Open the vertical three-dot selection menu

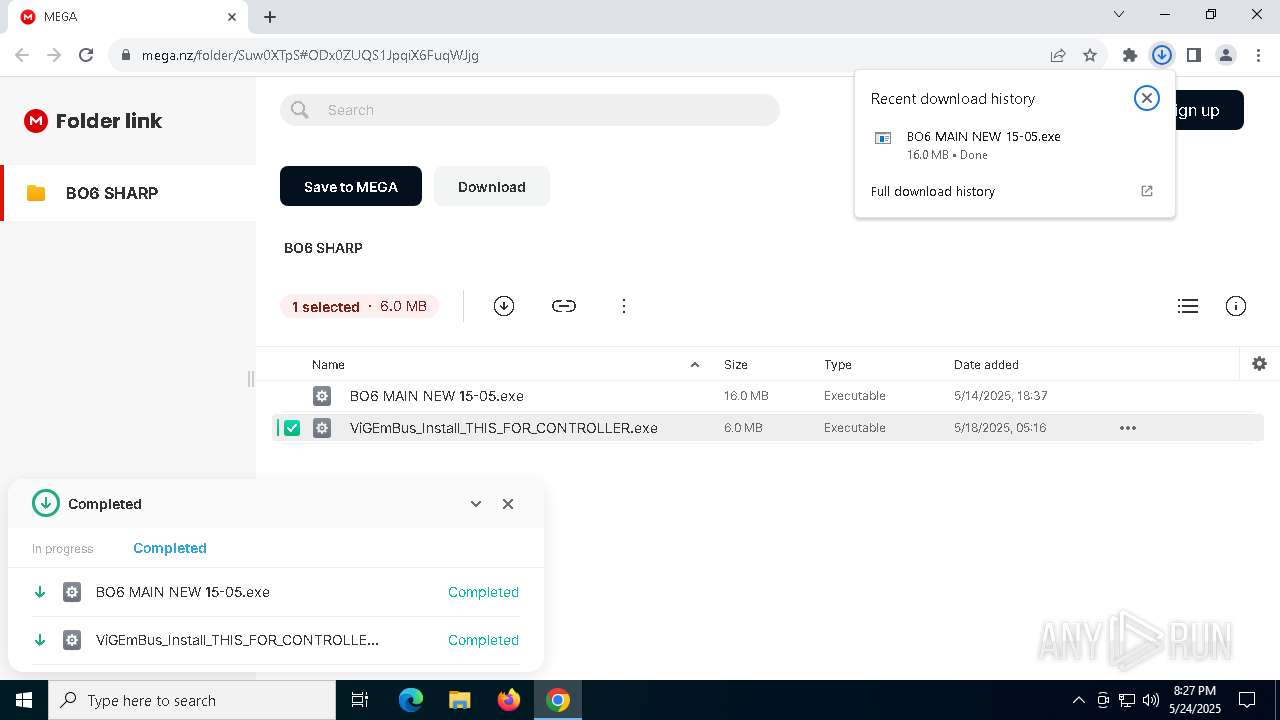point(624,306)
